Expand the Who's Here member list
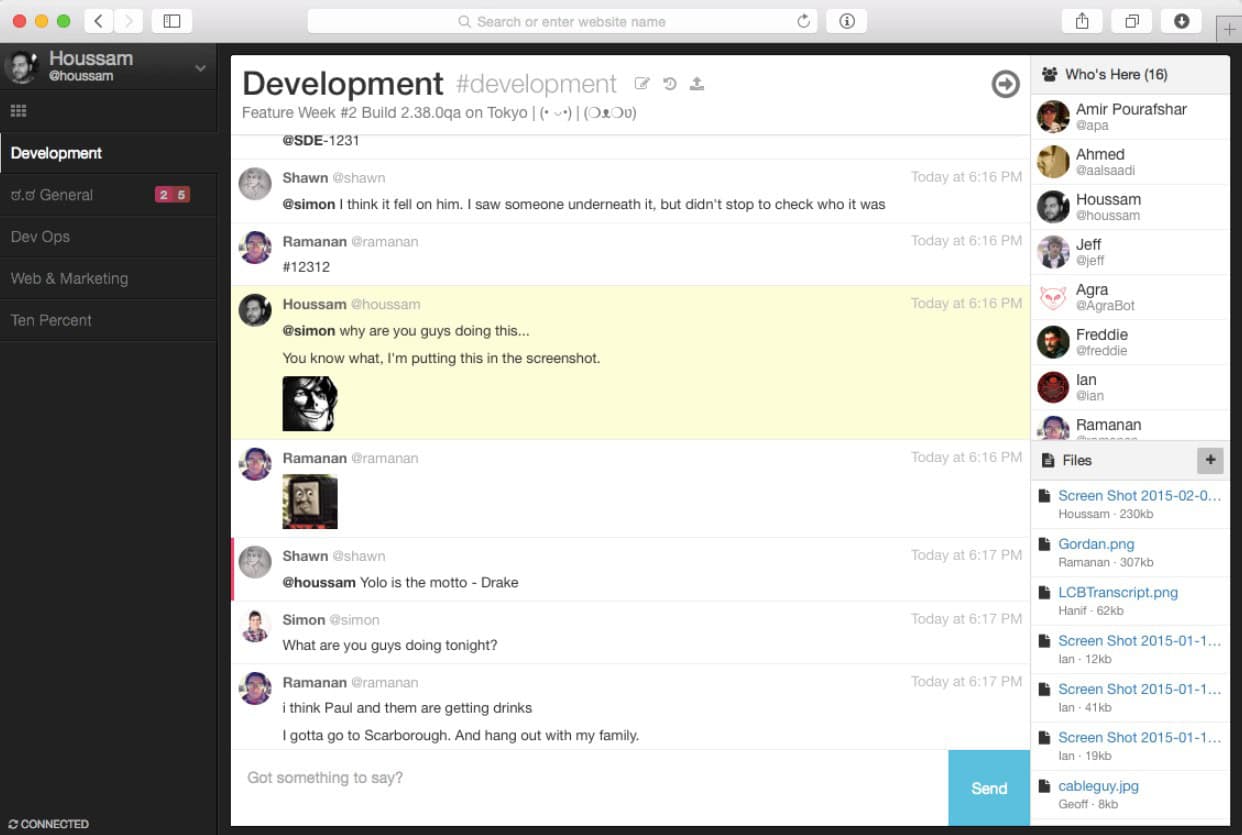Image resolution: width=1242 pixels, height=835 pixels. [x=1120, y=73]
